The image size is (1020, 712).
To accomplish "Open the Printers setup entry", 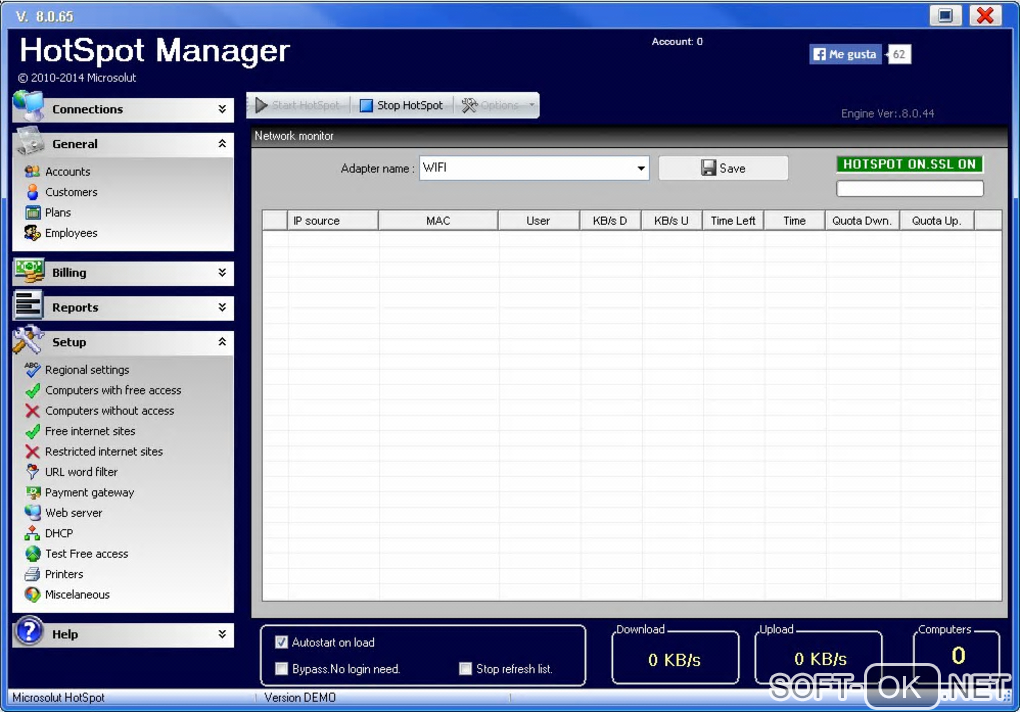I will pos(64,574).
